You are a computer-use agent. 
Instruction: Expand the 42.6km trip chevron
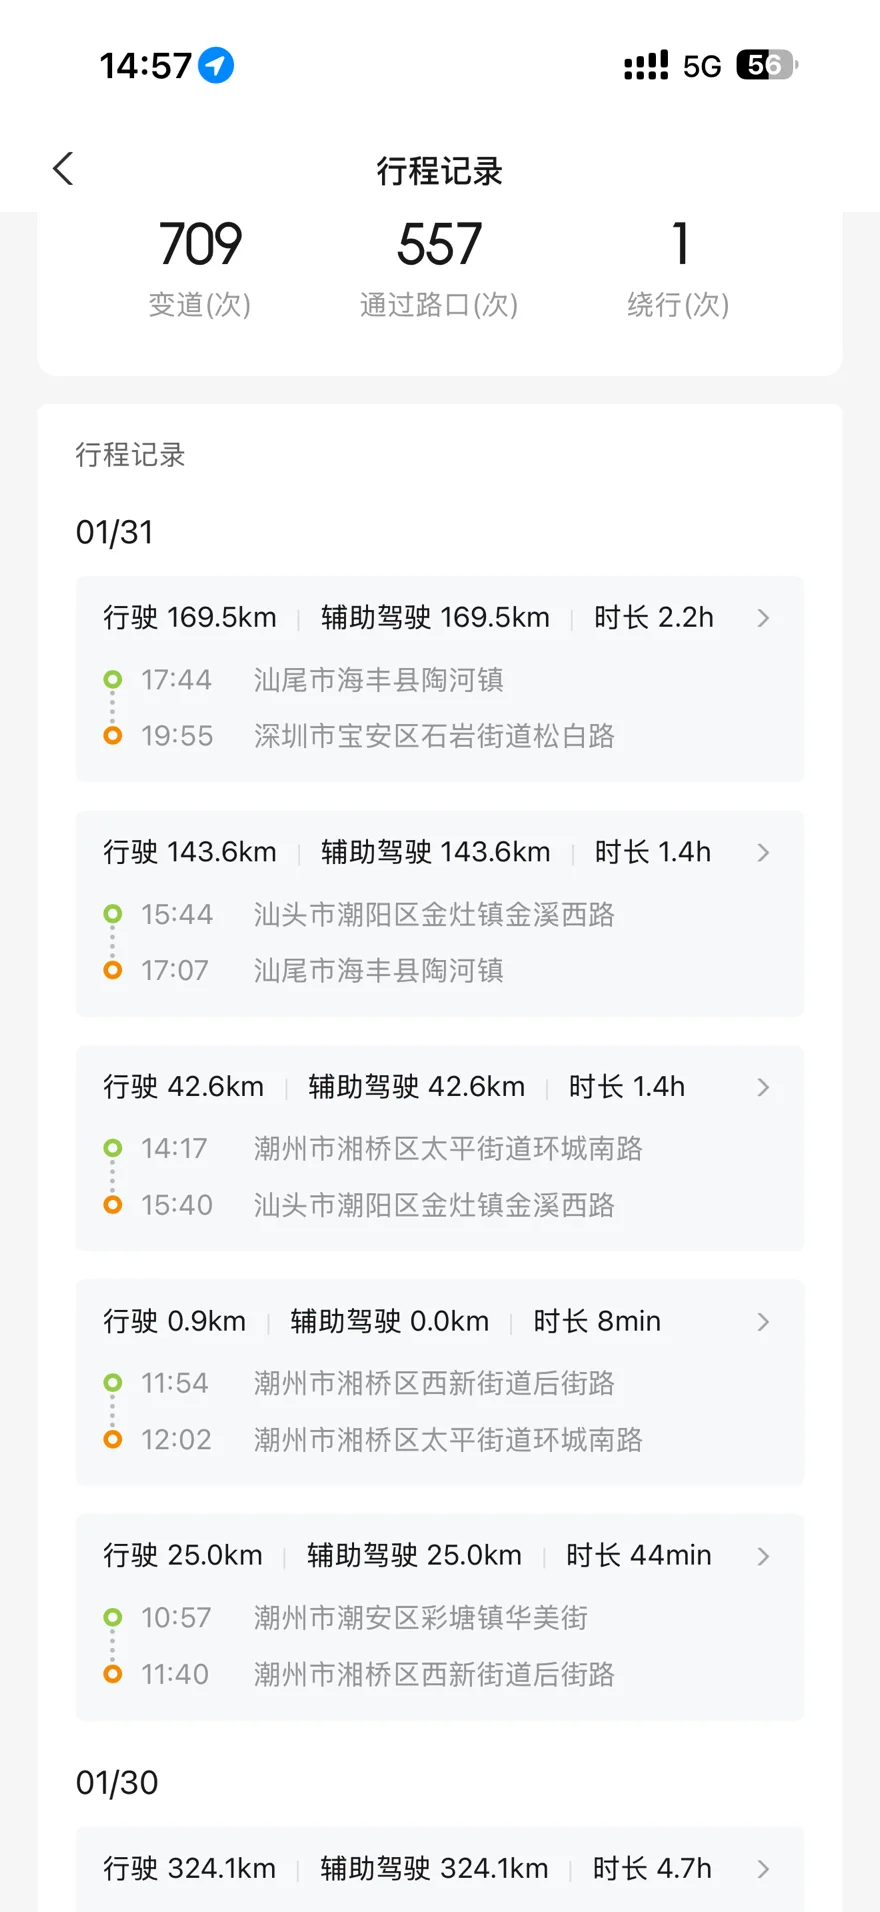point(763,1087)
